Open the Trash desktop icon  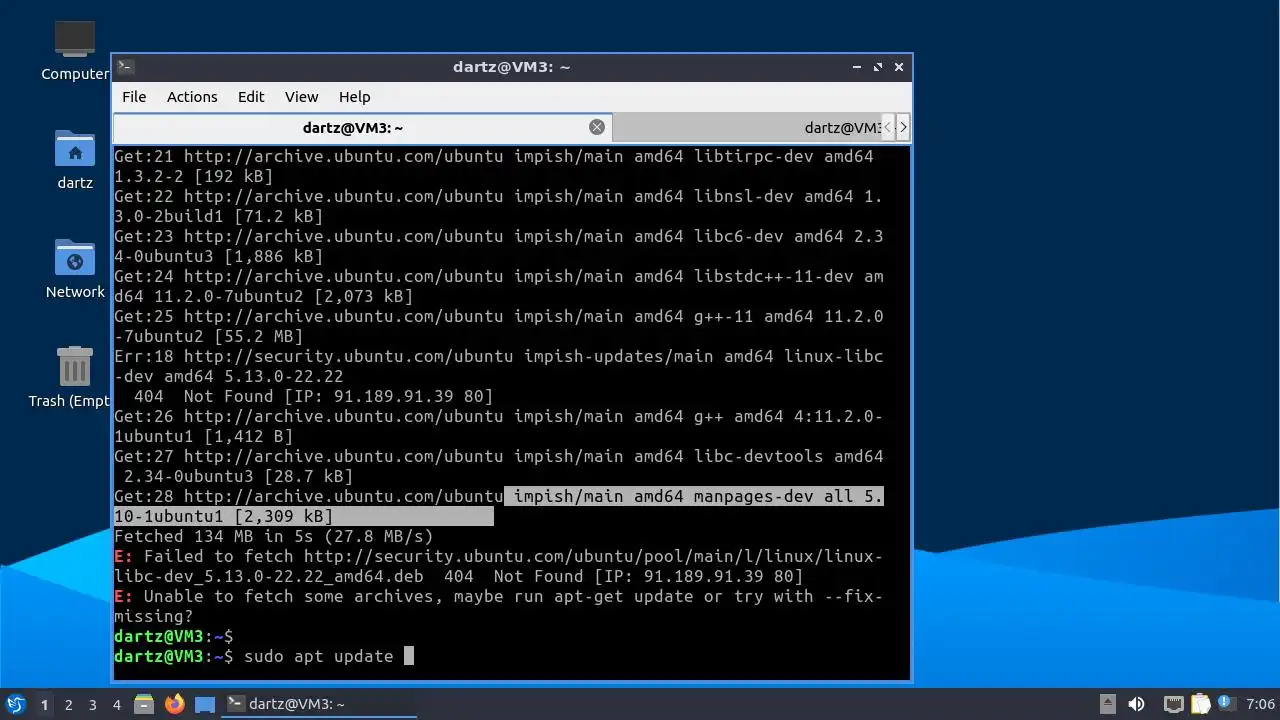point(75,366)
